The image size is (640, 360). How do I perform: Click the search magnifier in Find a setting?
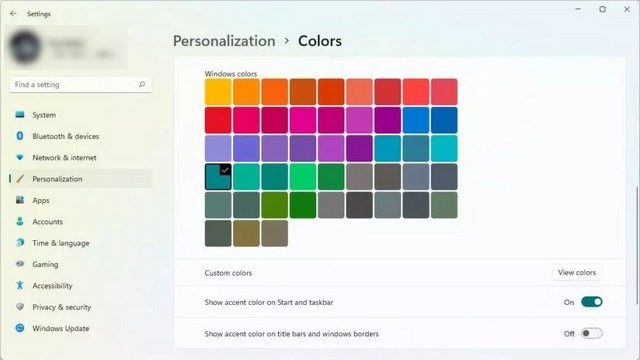point(142,84)
